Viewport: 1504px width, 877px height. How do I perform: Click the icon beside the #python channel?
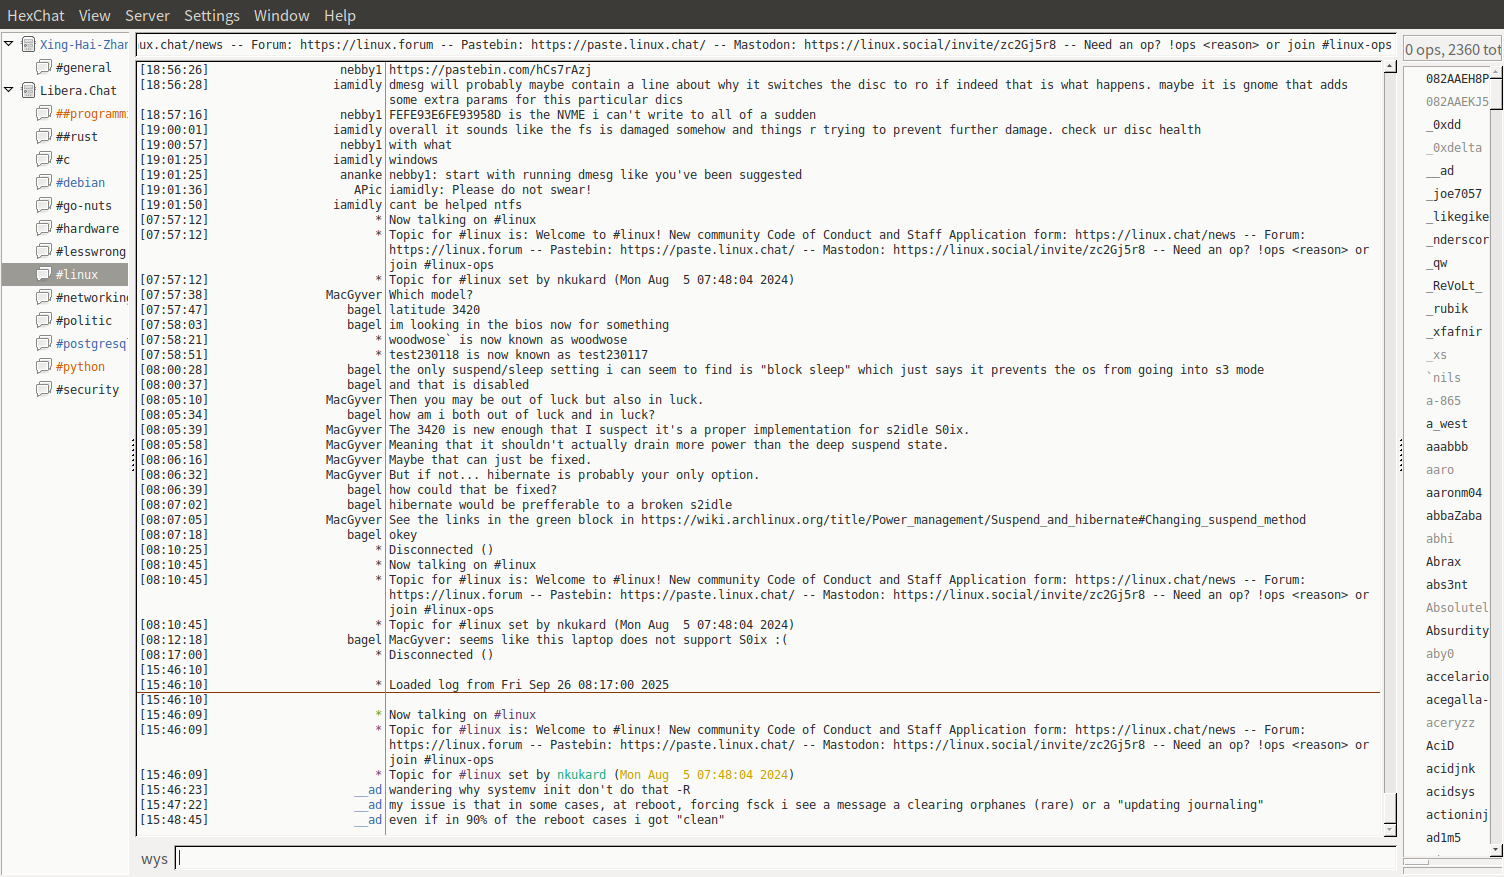[x=44, y=366]
